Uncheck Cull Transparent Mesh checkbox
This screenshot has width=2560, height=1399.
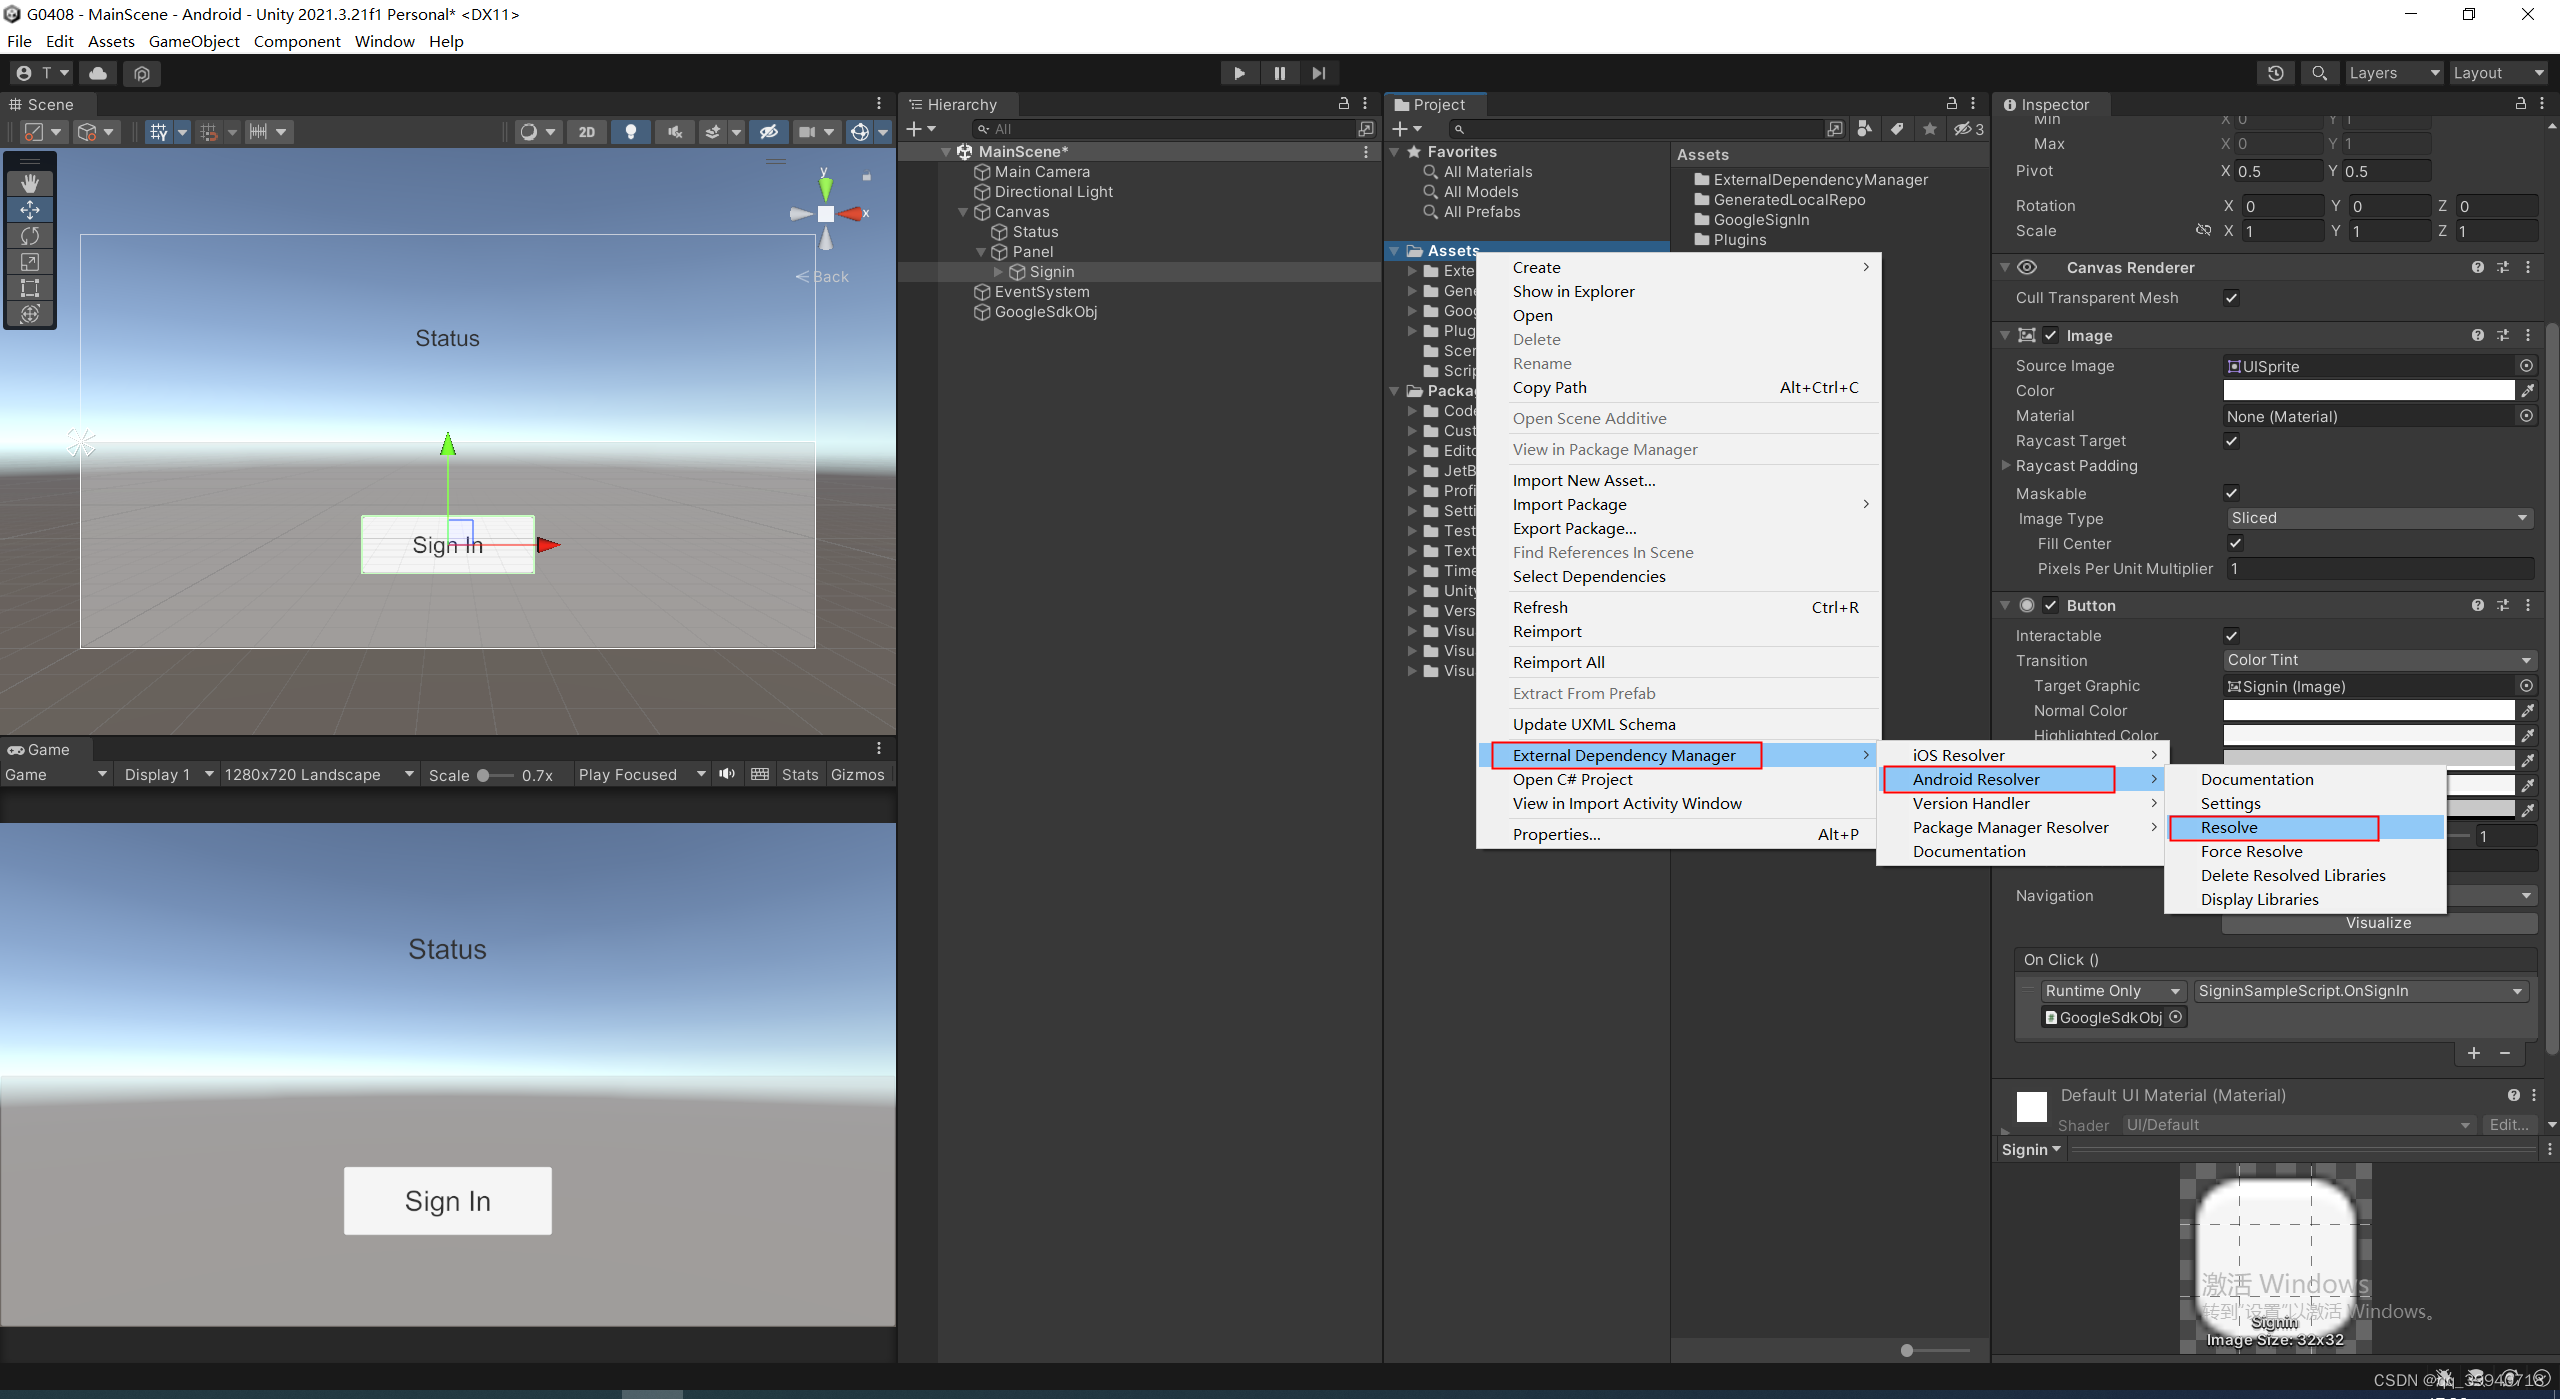(x=2231, y=298)
